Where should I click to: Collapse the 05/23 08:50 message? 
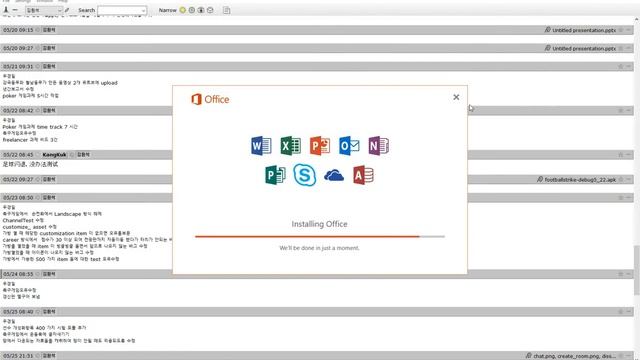pos(629,198)
